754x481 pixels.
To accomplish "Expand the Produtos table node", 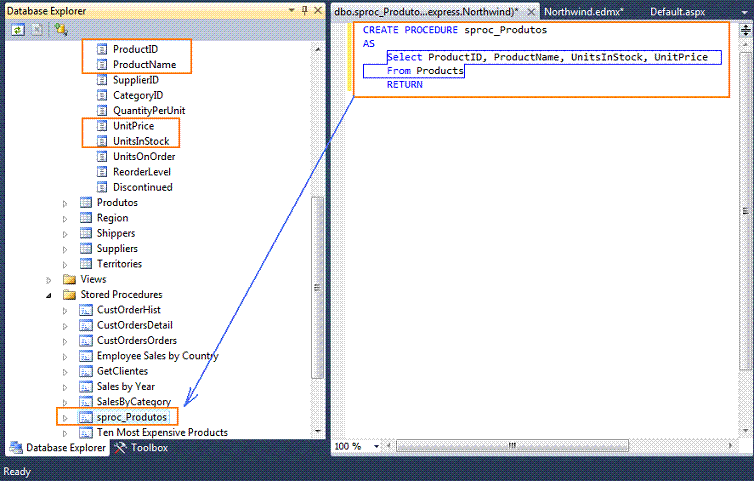I will tap(64, 203).
